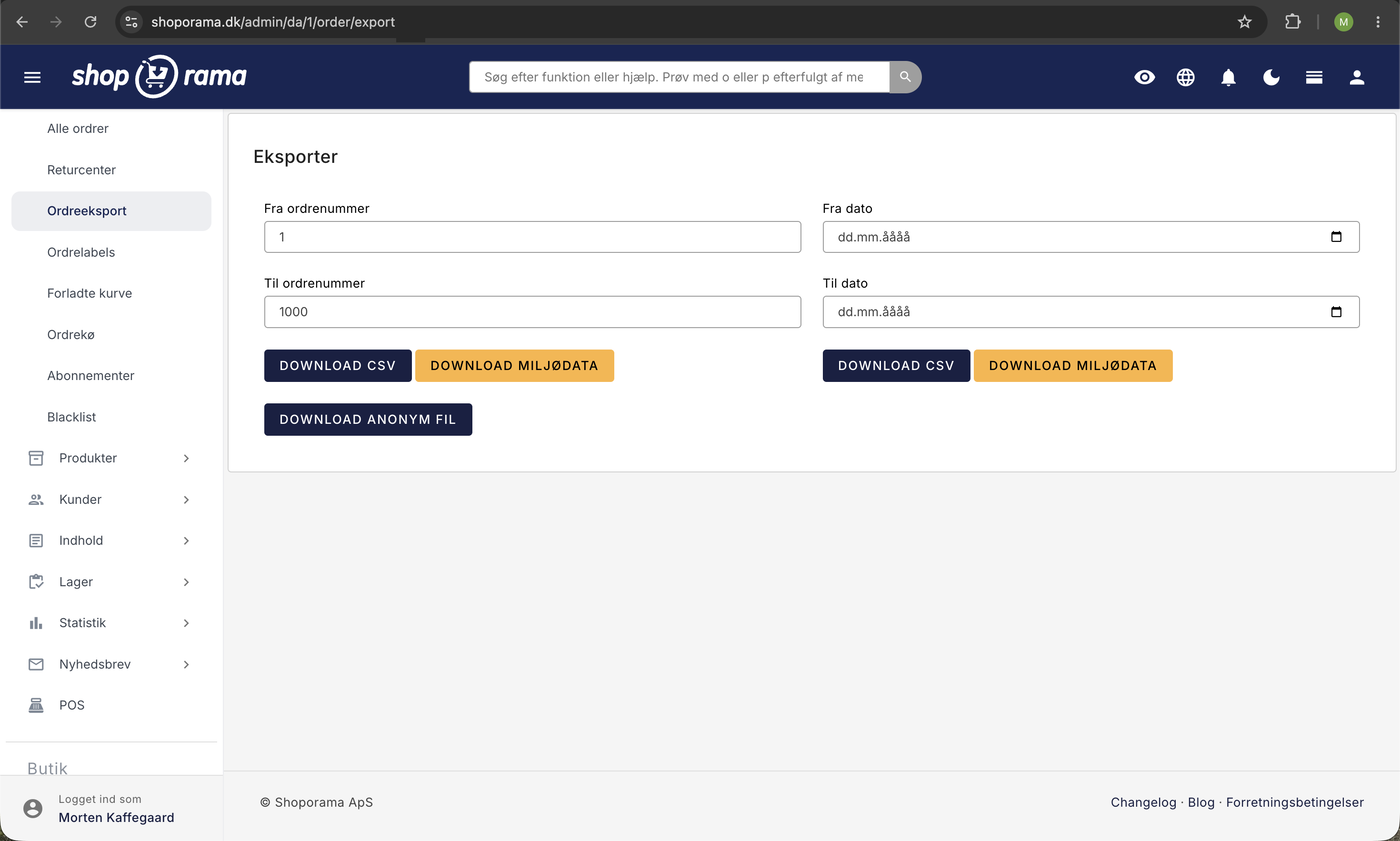Open calendar picker in Fra dato
1400x841 pixels.
click(1337, 237)
